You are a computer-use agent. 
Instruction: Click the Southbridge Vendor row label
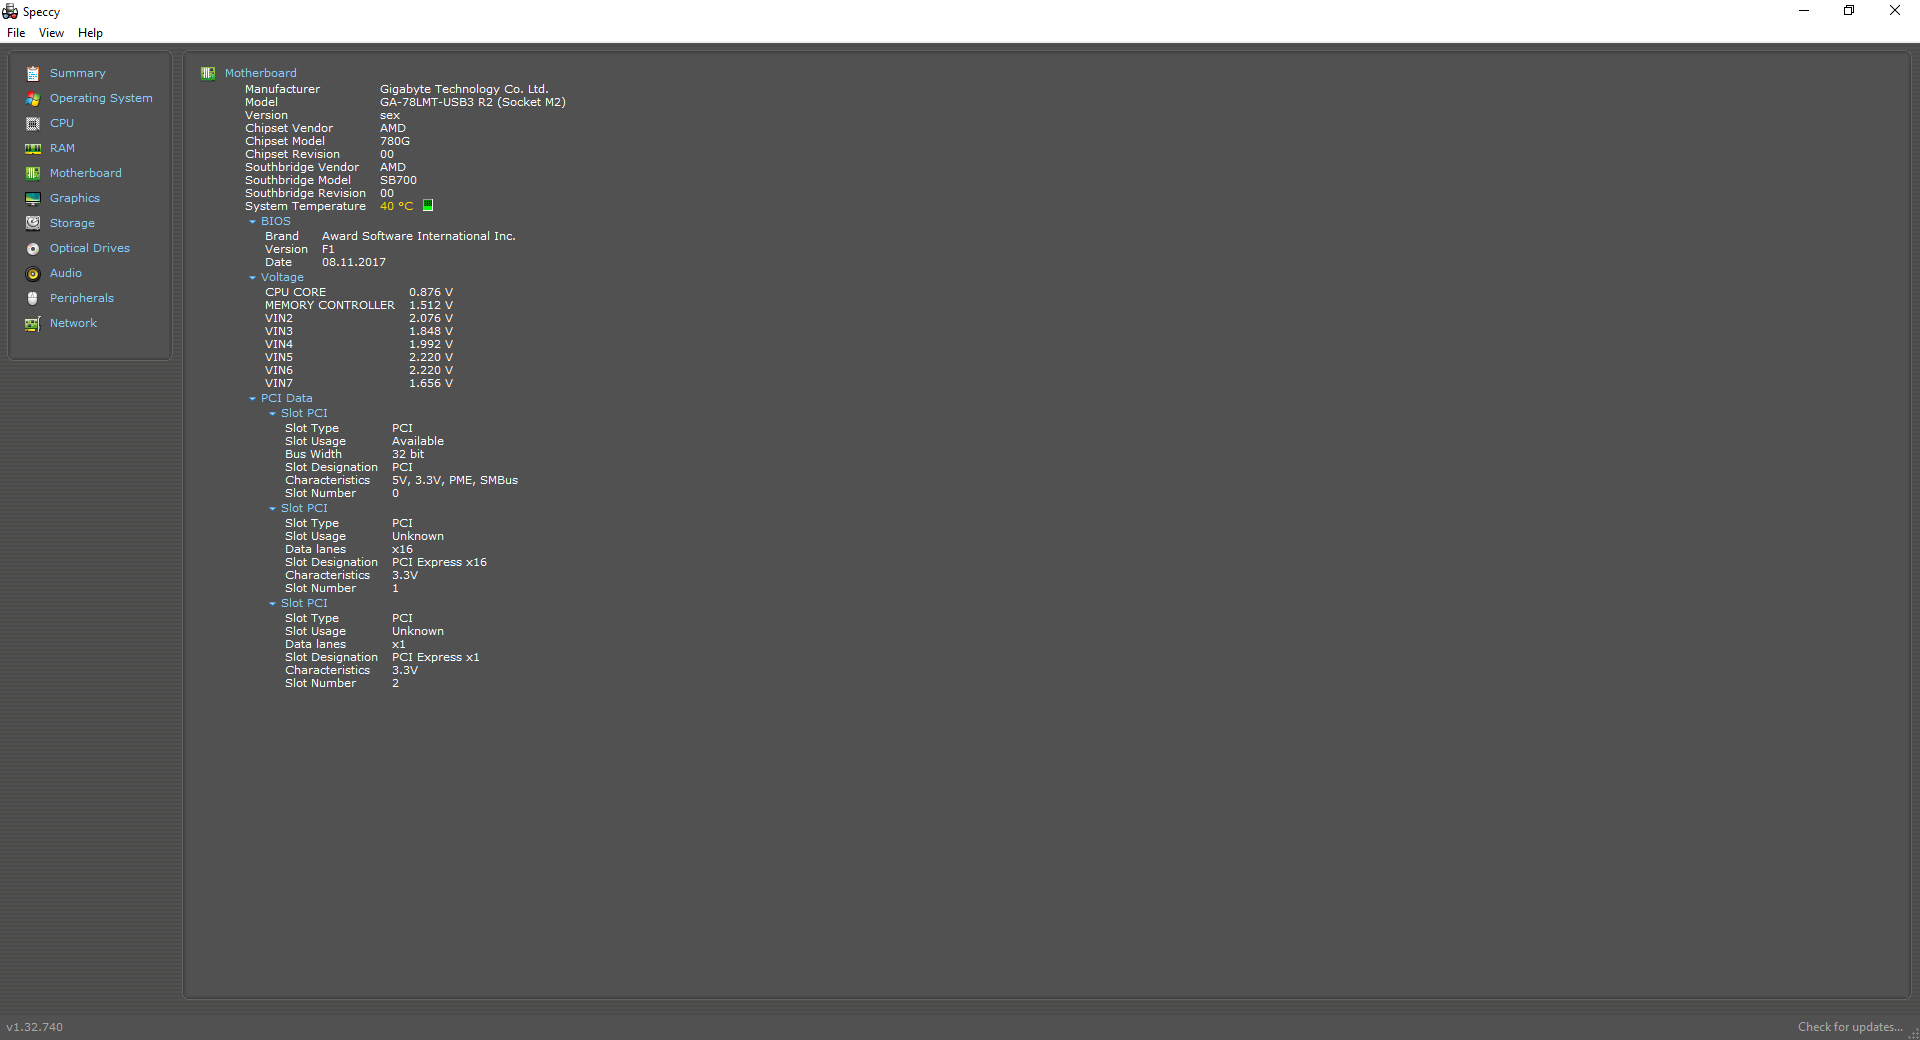tap(302, 167)
